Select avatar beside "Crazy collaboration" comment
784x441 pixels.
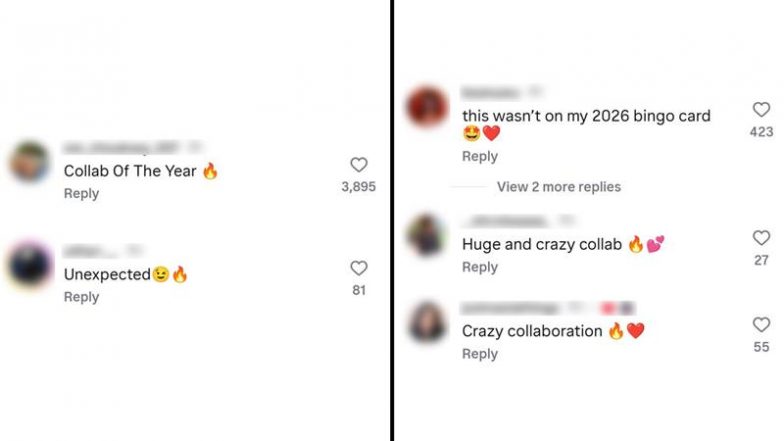coord(428,323)
